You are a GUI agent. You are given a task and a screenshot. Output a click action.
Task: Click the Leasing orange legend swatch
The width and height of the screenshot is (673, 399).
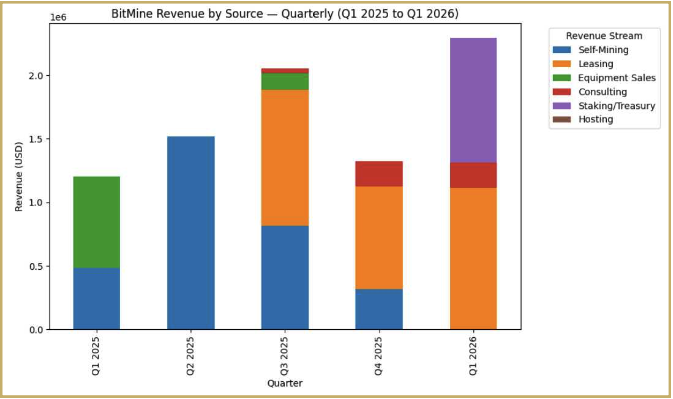(x=562, y=64)
